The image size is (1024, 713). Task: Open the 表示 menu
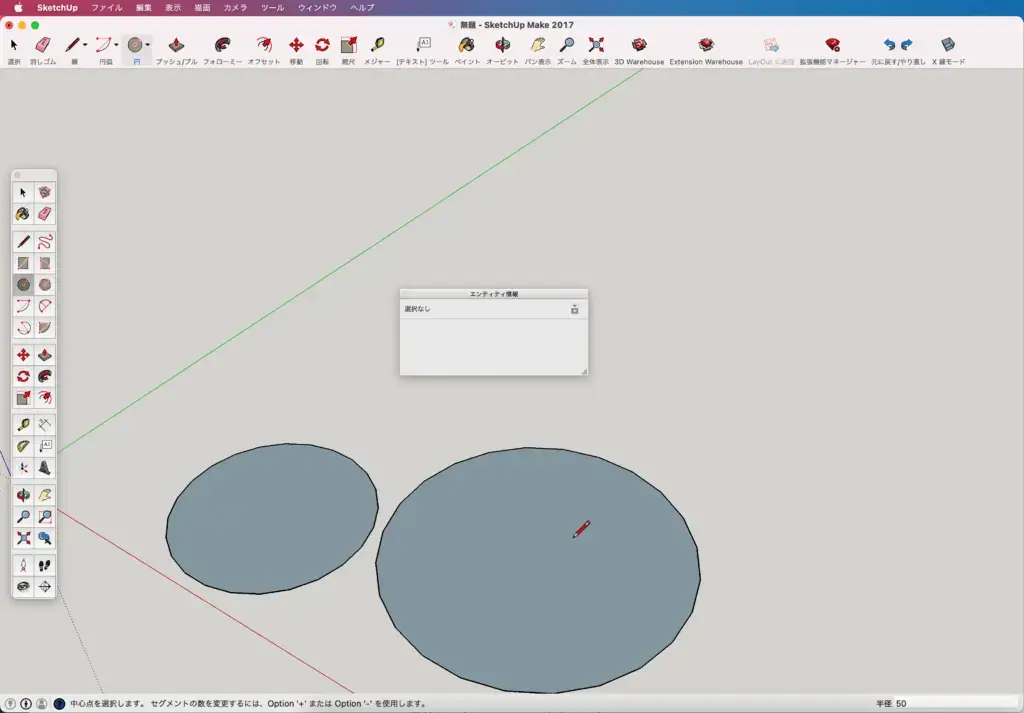(x=173, y=7)
